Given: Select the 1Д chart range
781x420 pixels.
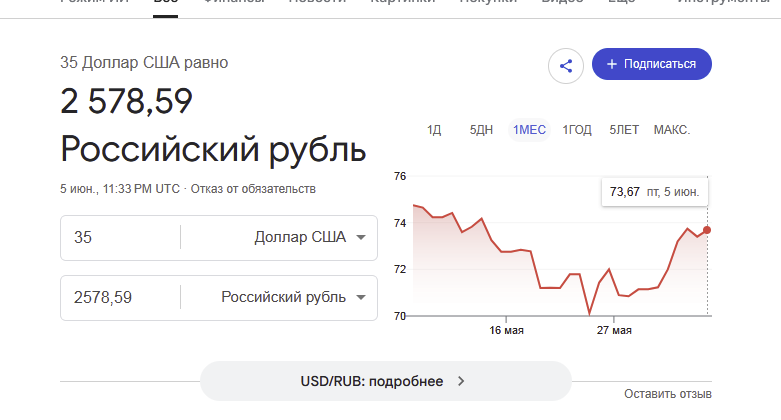Looking at the screenshot, I should click(434, 130).
